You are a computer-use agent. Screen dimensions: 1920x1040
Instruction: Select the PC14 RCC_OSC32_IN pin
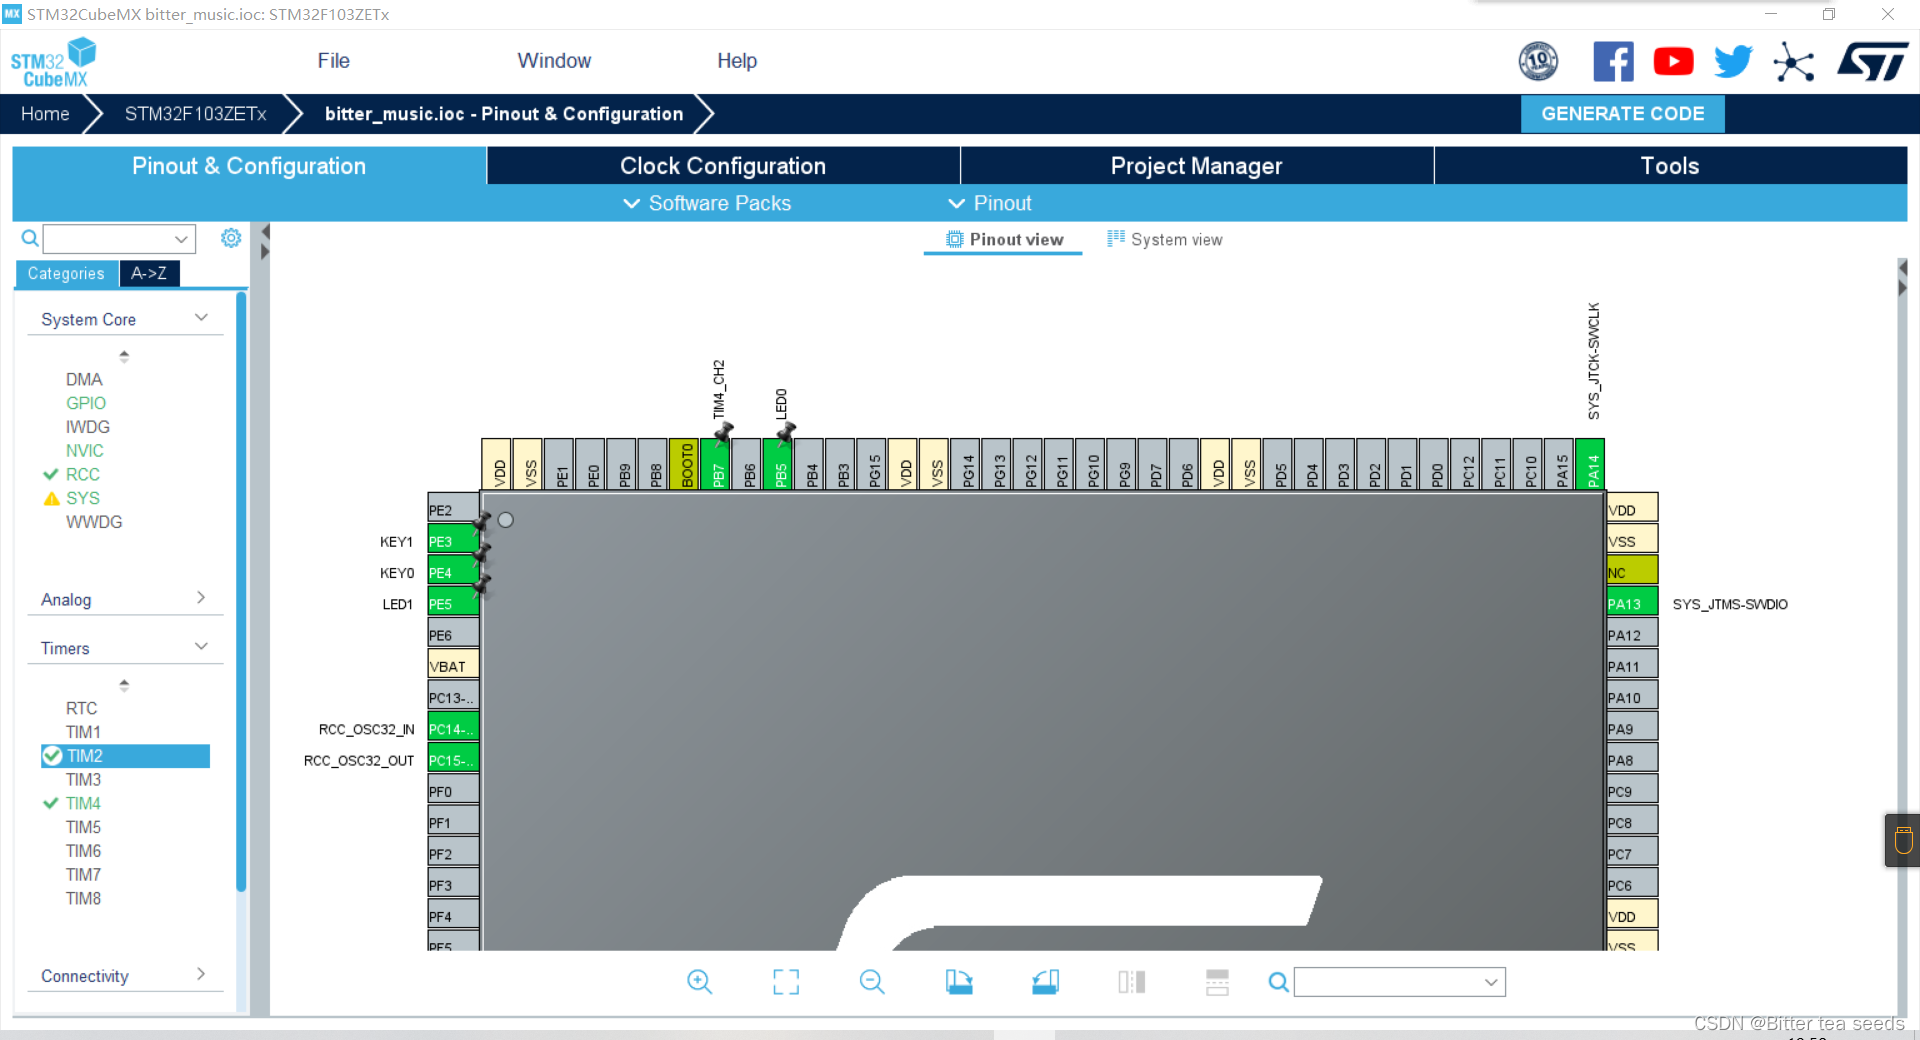pos(453,728)
